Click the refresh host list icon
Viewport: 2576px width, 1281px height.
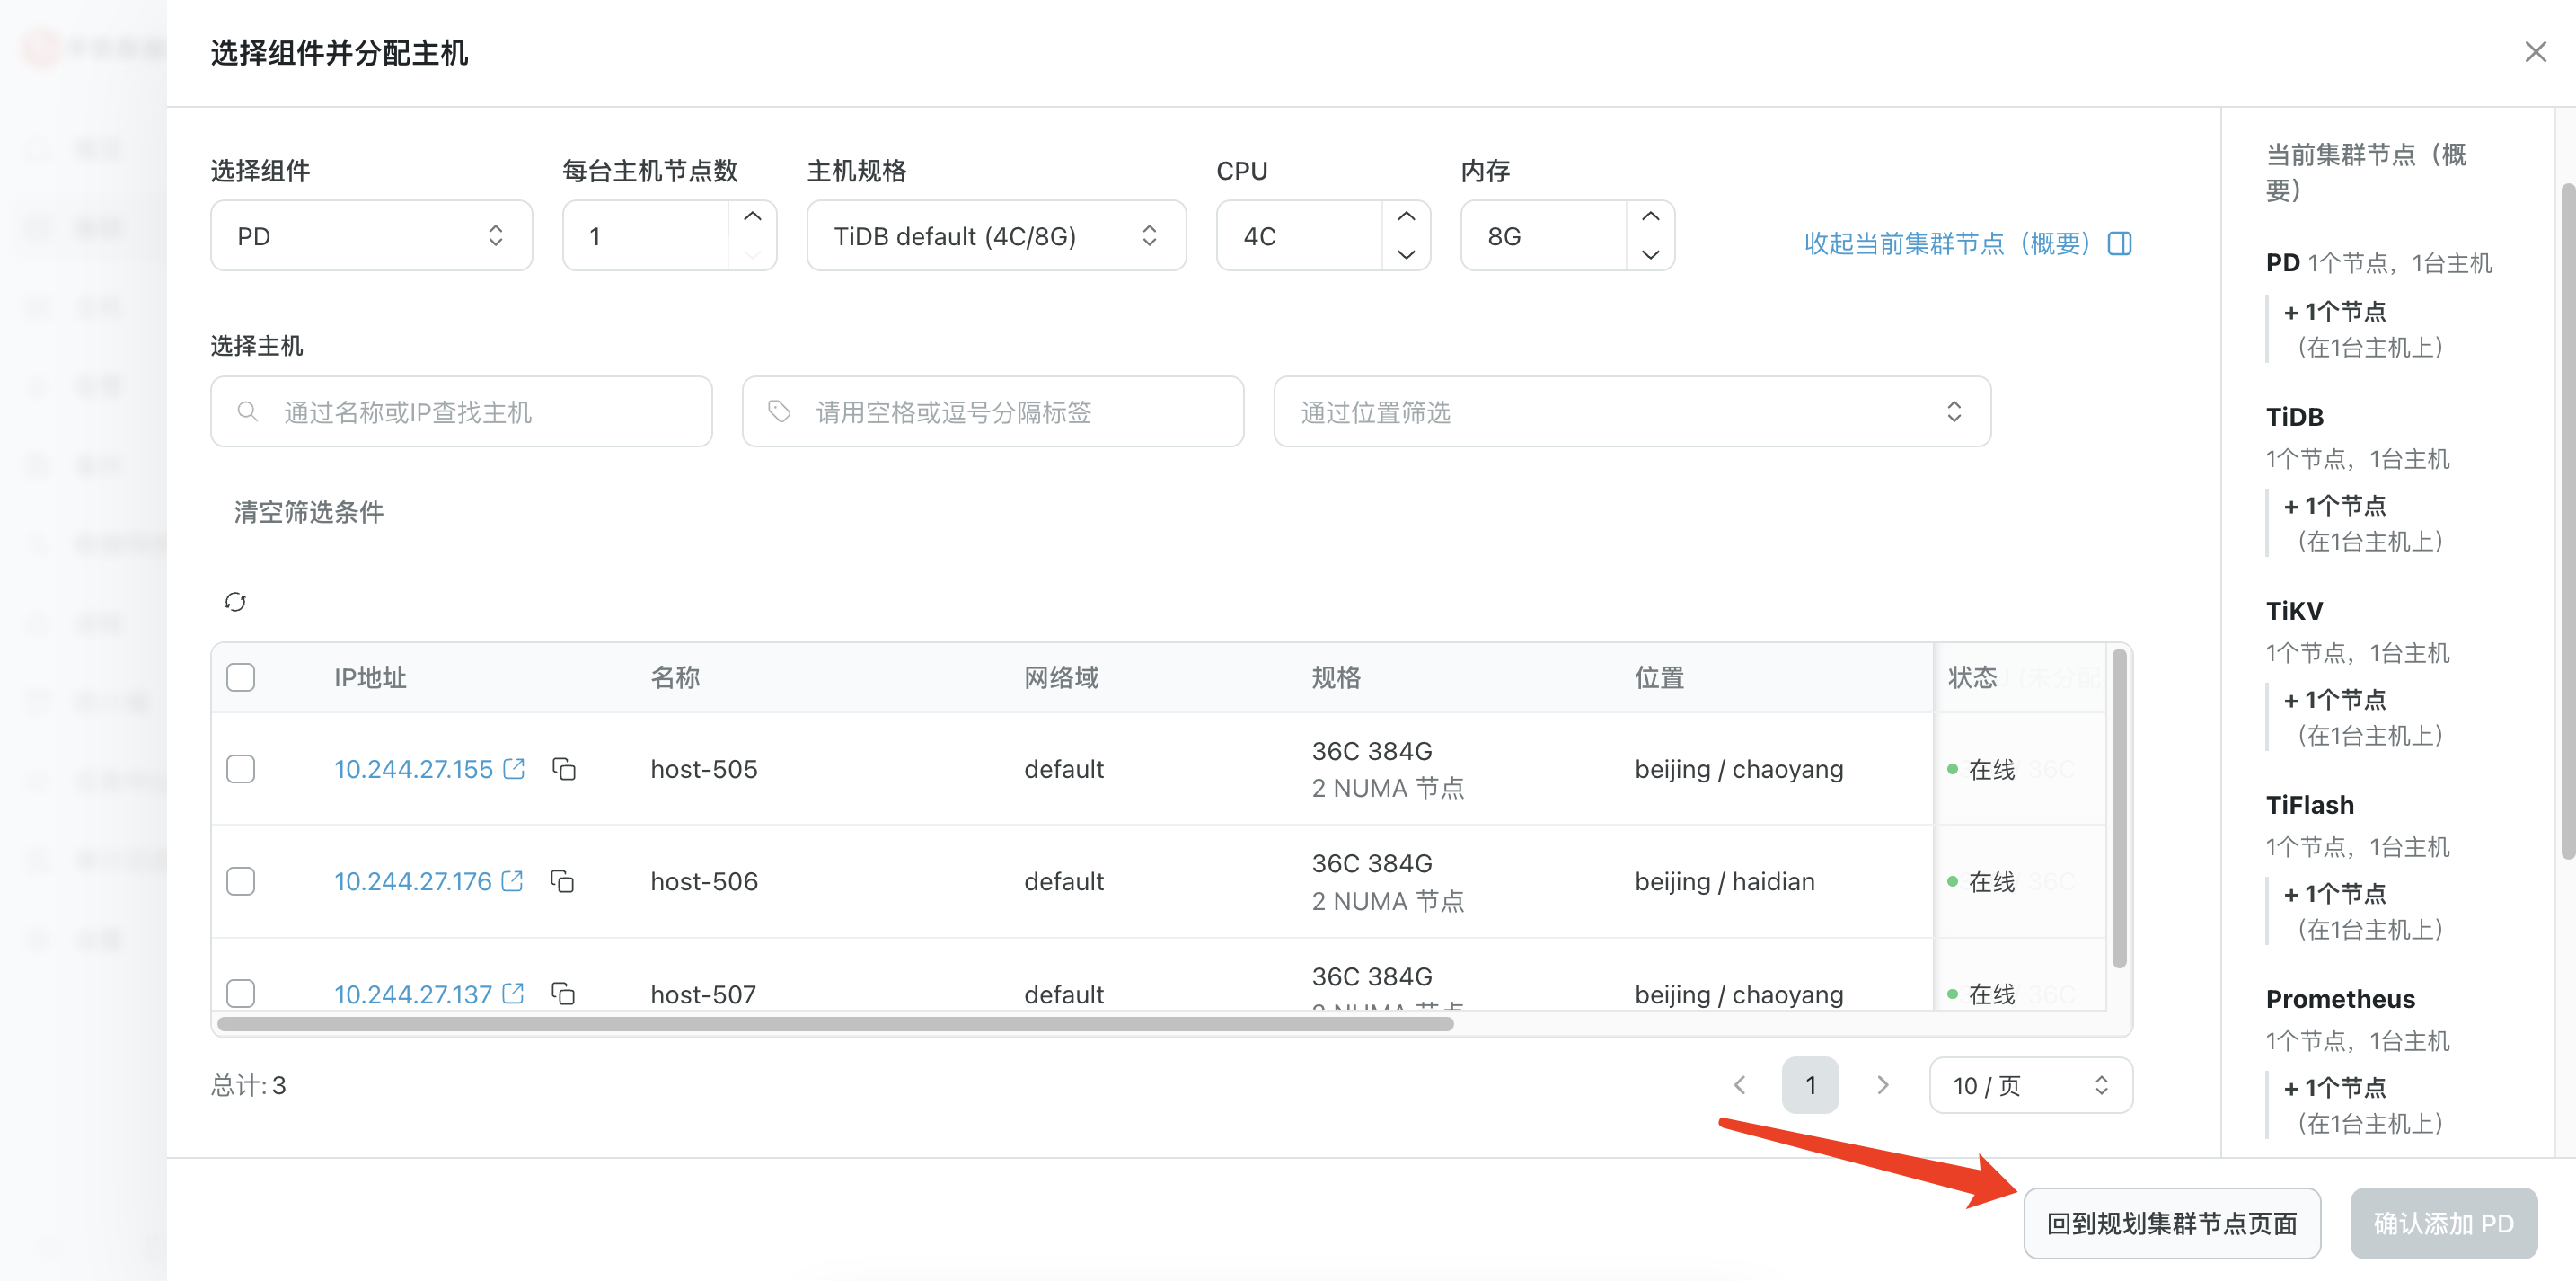pyautogui.click(x=235, y=601)
